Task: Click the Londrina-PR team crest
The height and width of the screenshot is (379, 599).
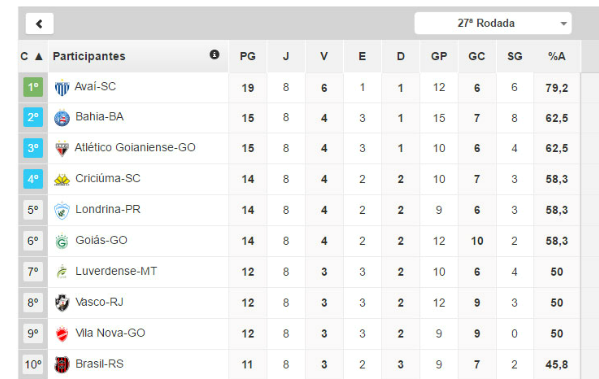Action: click(62, 211)
